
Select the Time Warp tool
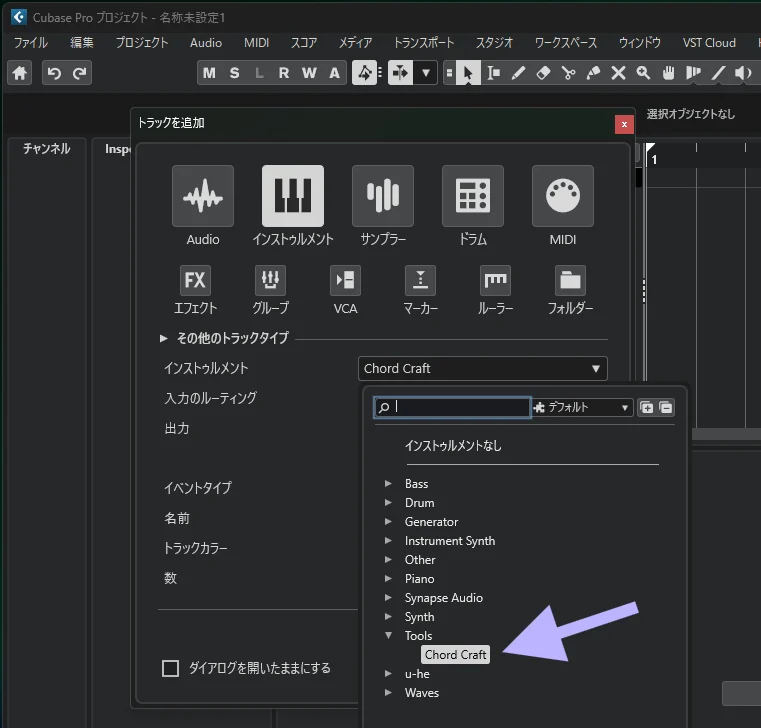tap(693, 73)
